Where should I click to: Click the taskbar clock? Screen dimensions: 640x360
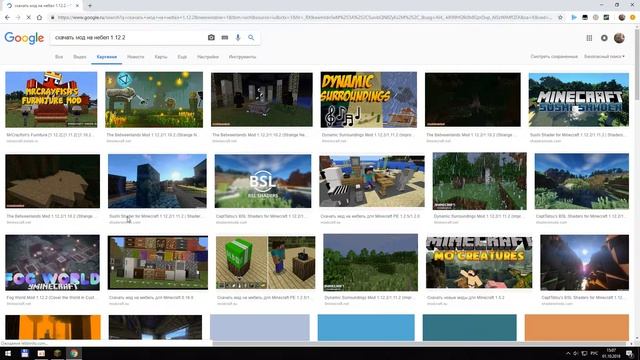[x=611, y=353]
